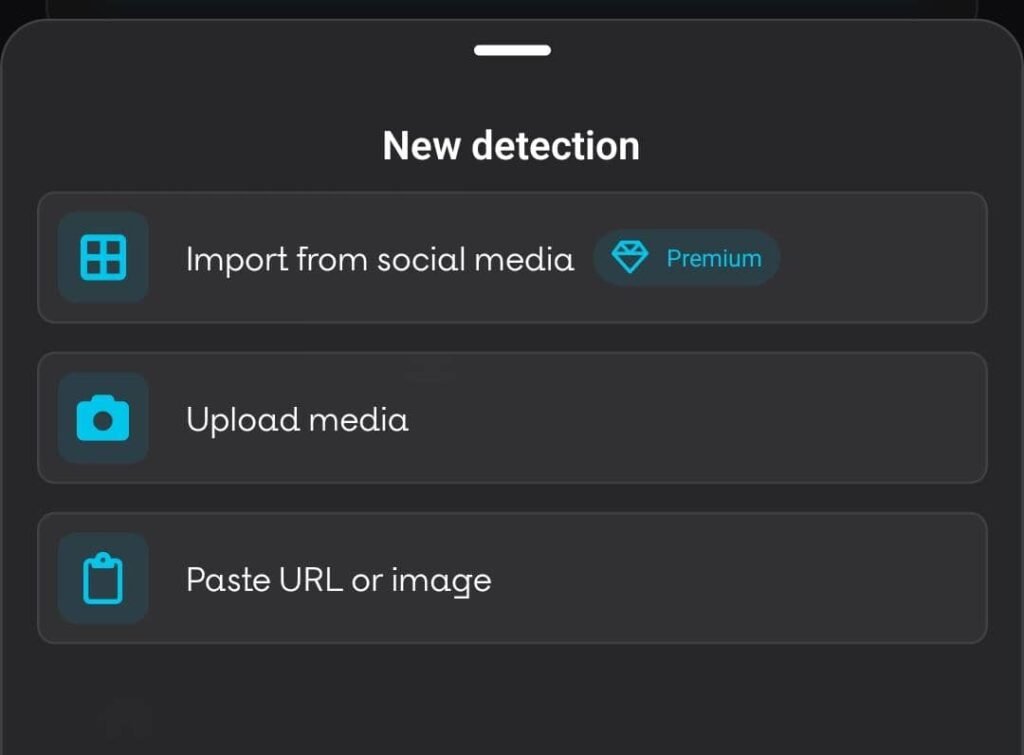Image resolution: width=1024 pixels, height=755 pixels.
Task: Click blank space in Paste URL card
Action: click(738, 579)
